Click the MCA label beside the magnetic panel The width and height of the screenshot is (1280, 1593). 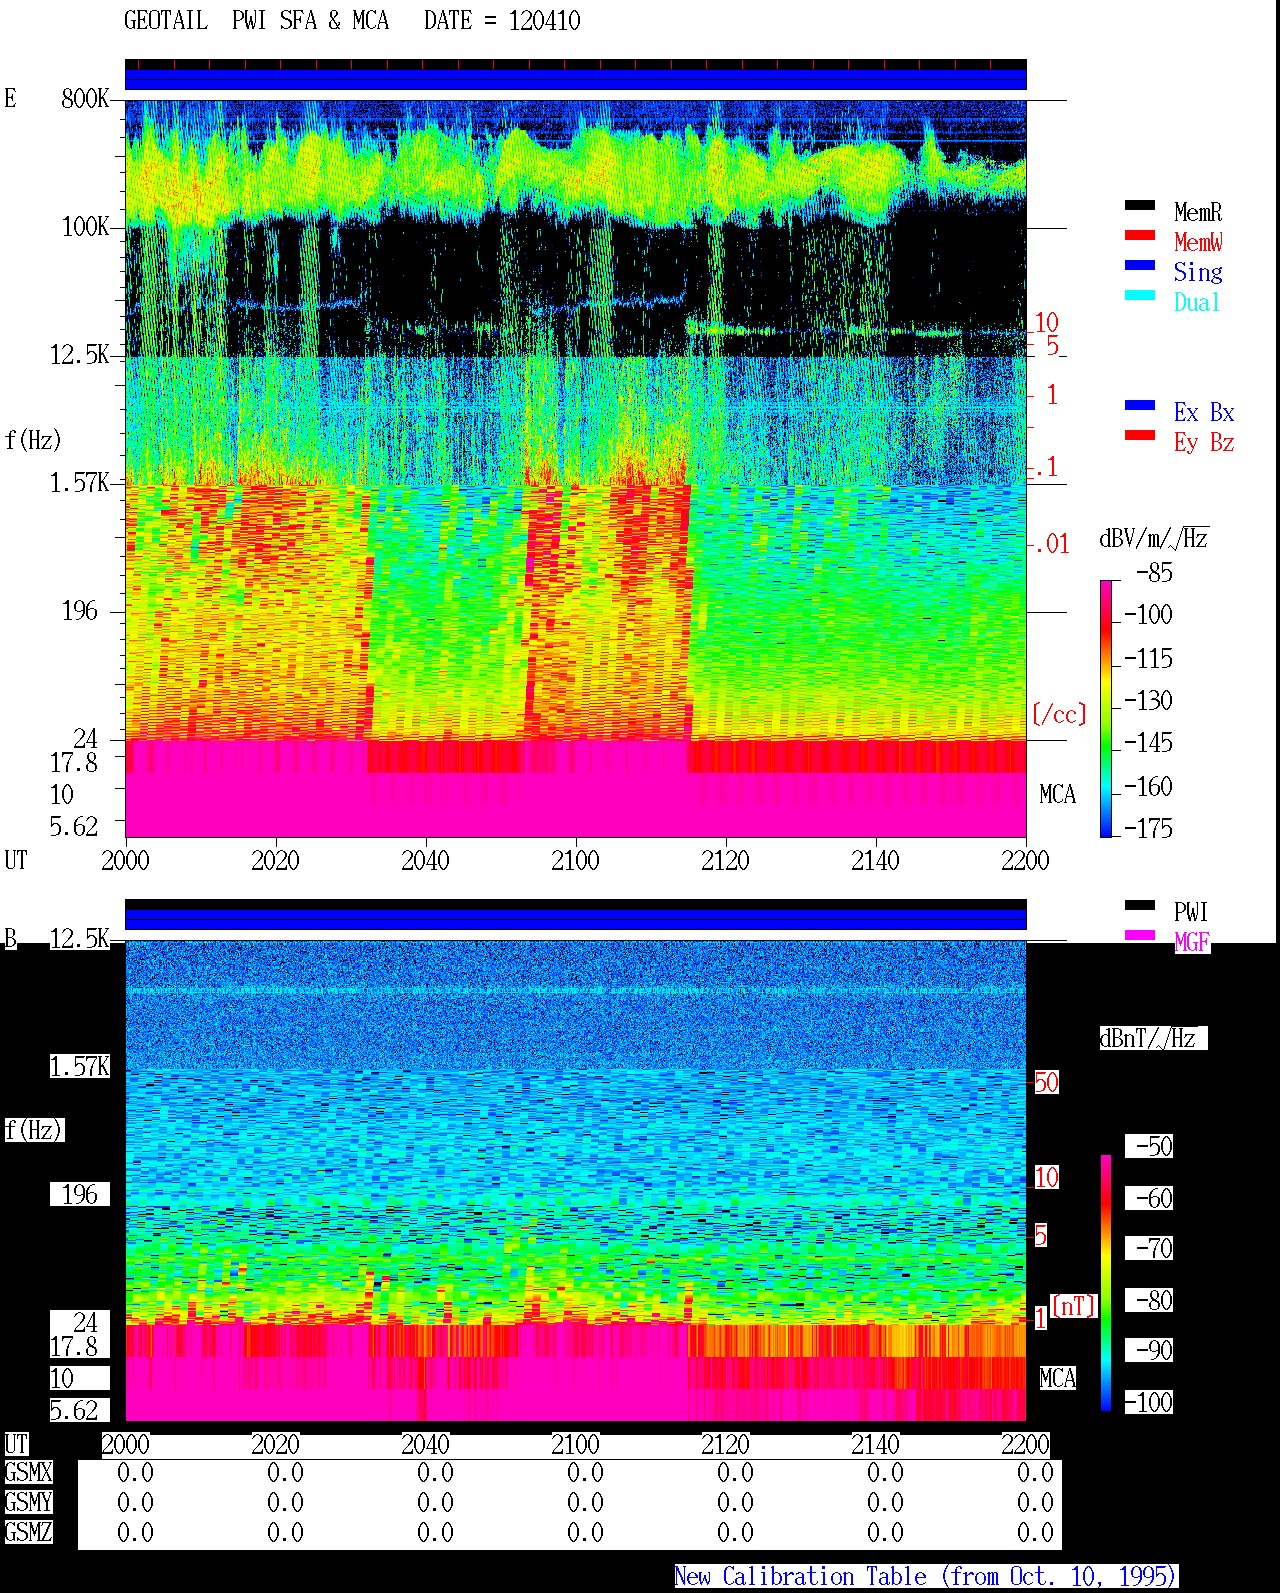coord(1057,1378)
